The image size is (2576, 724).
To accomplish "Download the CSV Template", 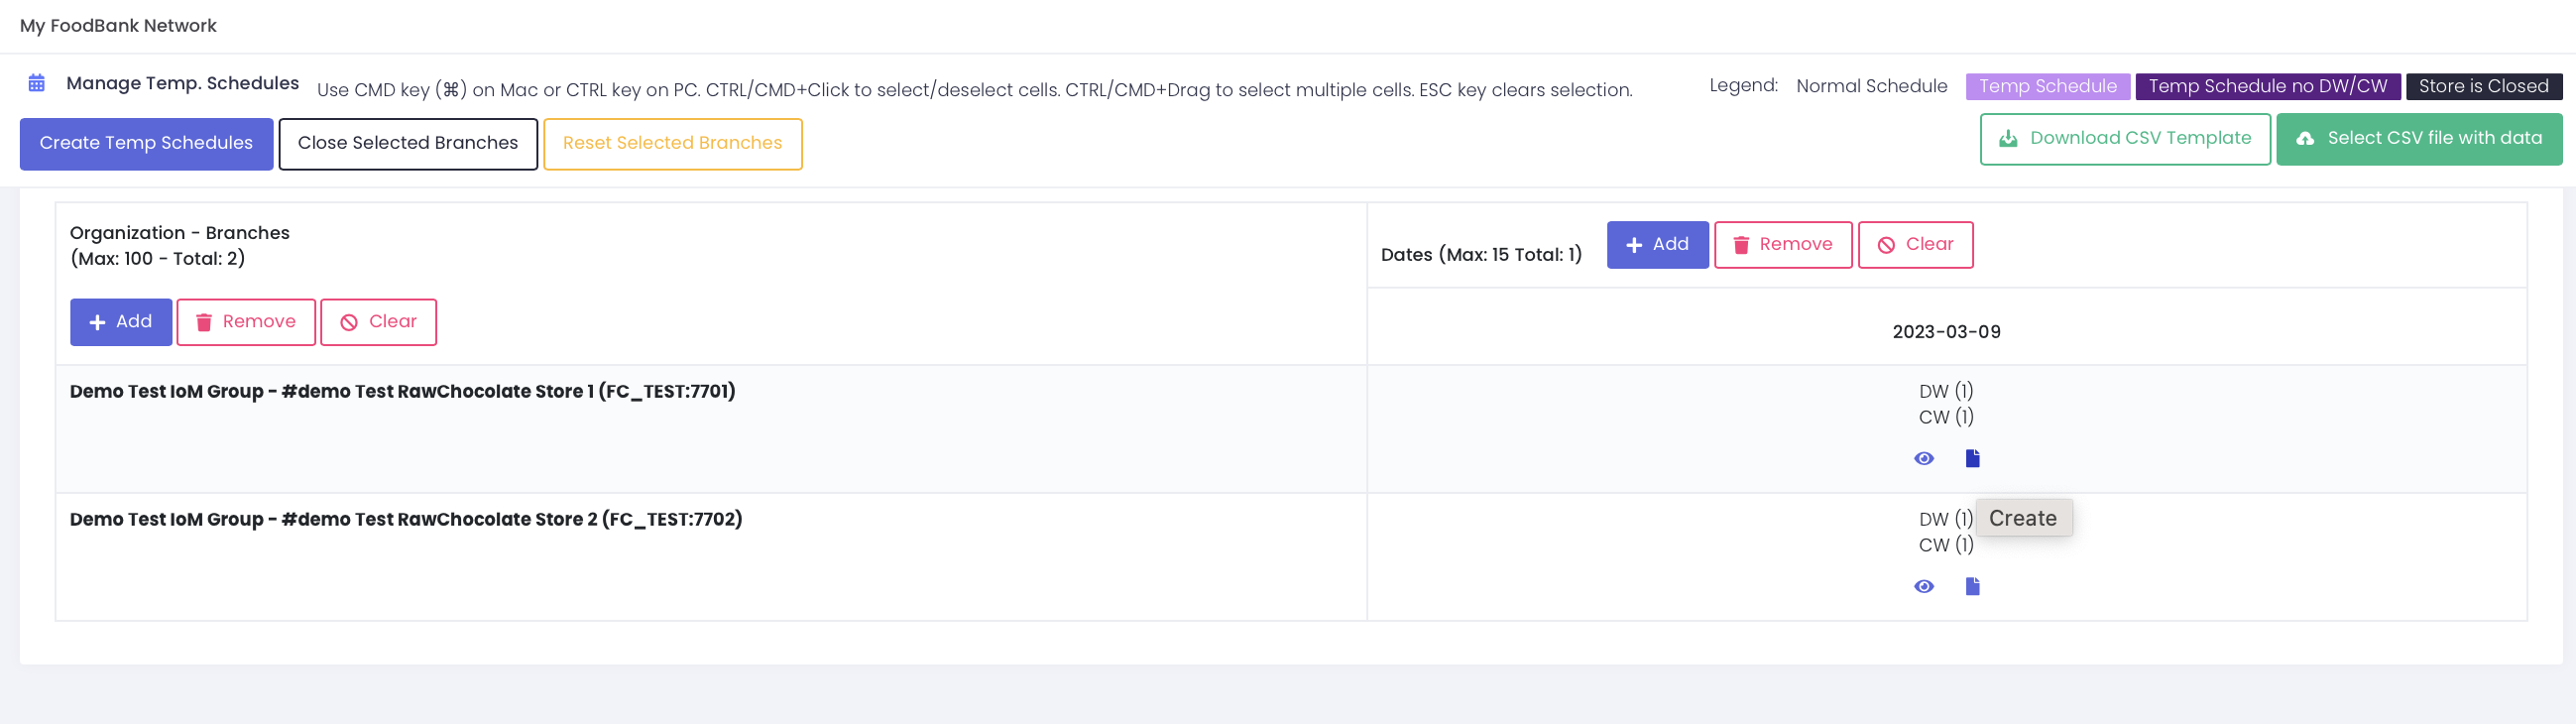I will click(x=2124, y=138).
